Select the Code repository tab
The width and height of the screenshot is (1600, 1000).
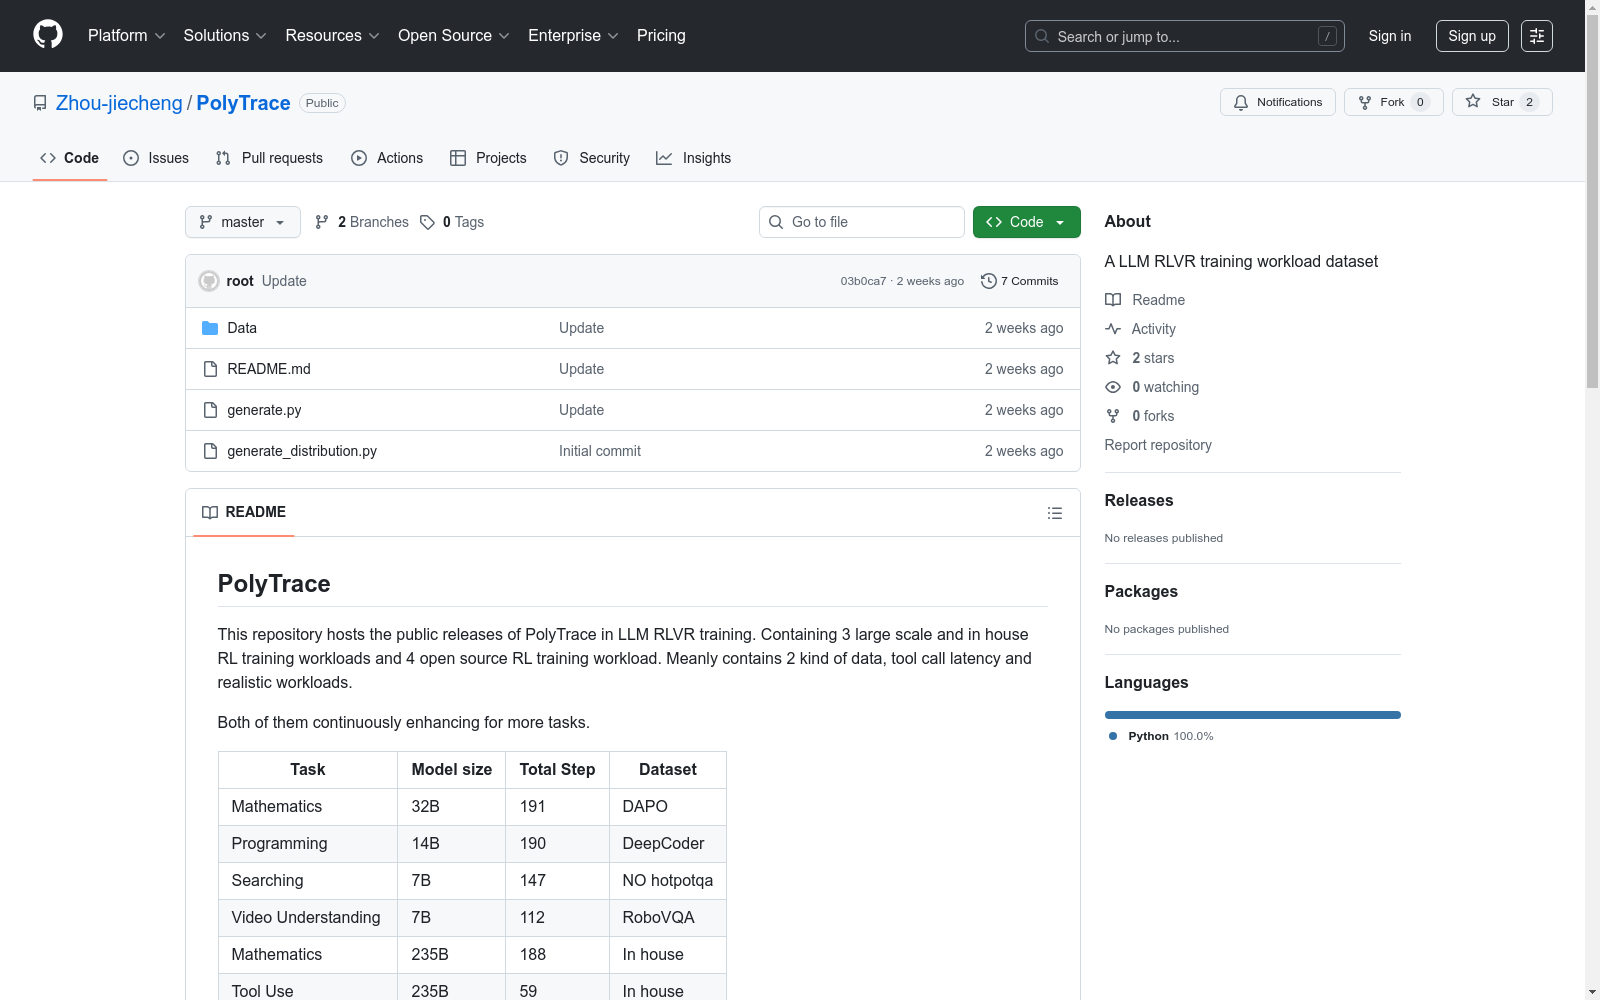tap(70, 158)
